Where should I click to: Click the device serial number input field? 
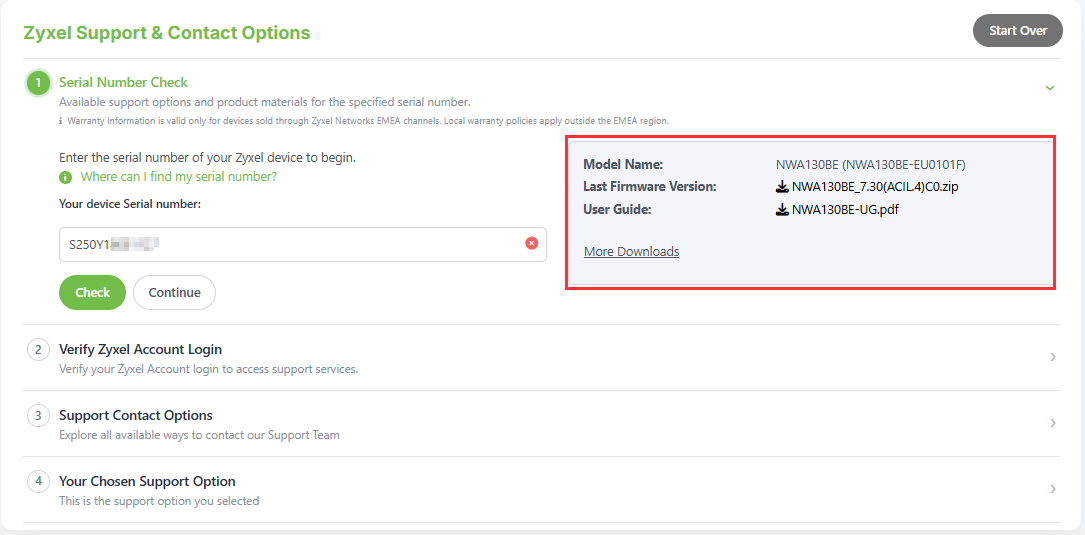(x=303, y=244)
